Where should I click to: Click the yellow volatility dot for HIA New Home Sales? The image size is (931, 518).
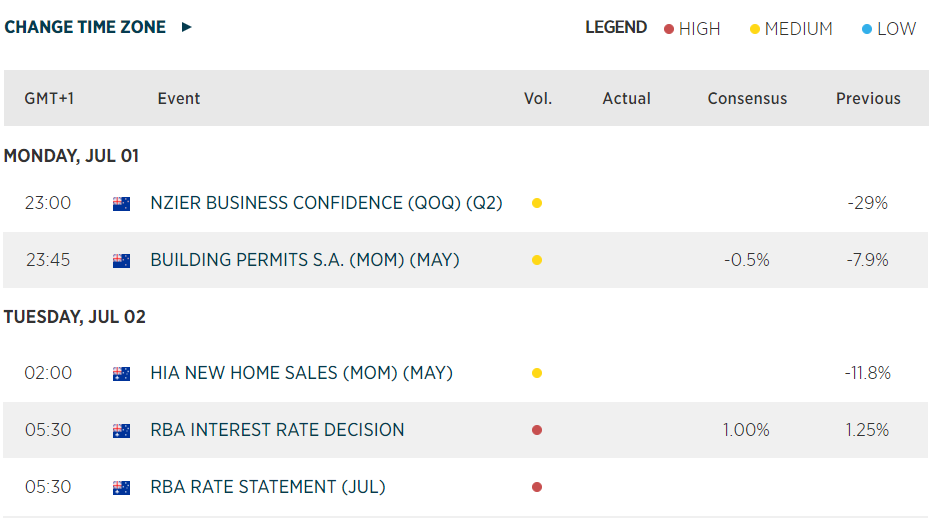point(537,373)
